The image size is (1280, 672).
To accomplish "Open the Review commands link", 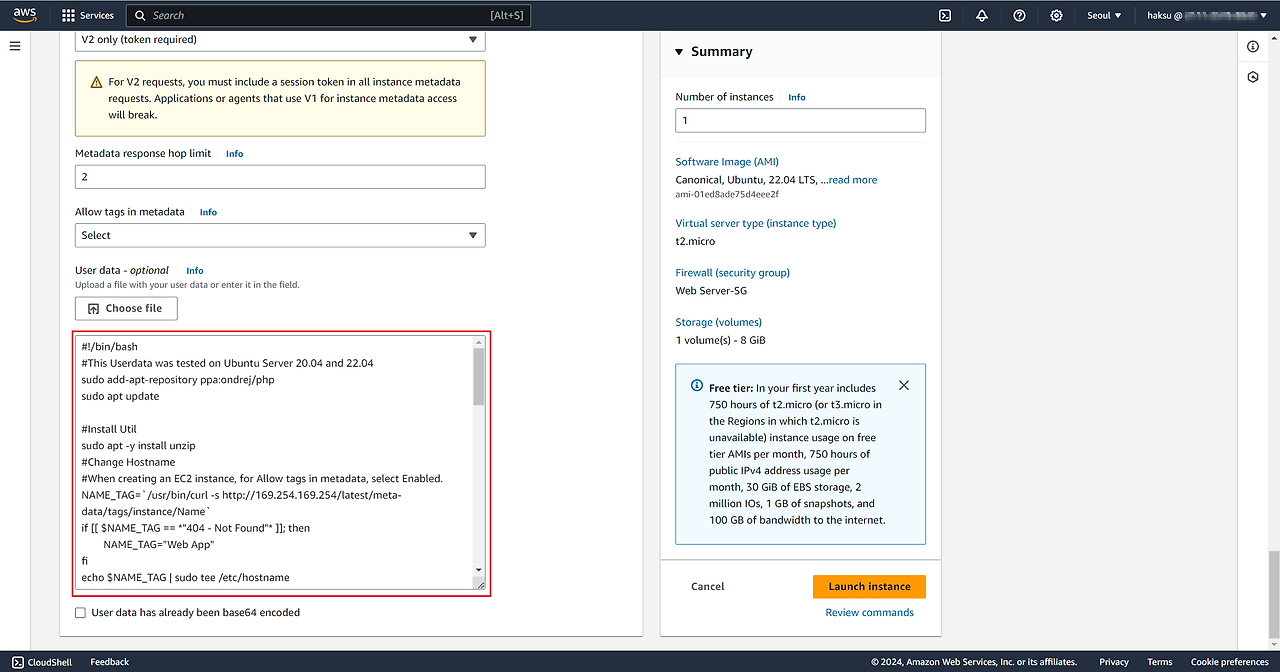I will point(869,612).
